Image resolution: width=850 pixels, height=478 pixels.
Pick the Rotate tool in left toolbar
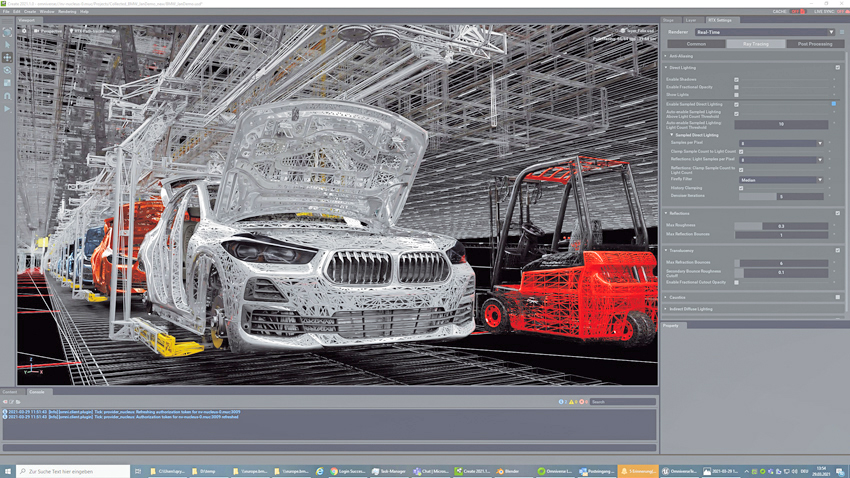point(7,70)
